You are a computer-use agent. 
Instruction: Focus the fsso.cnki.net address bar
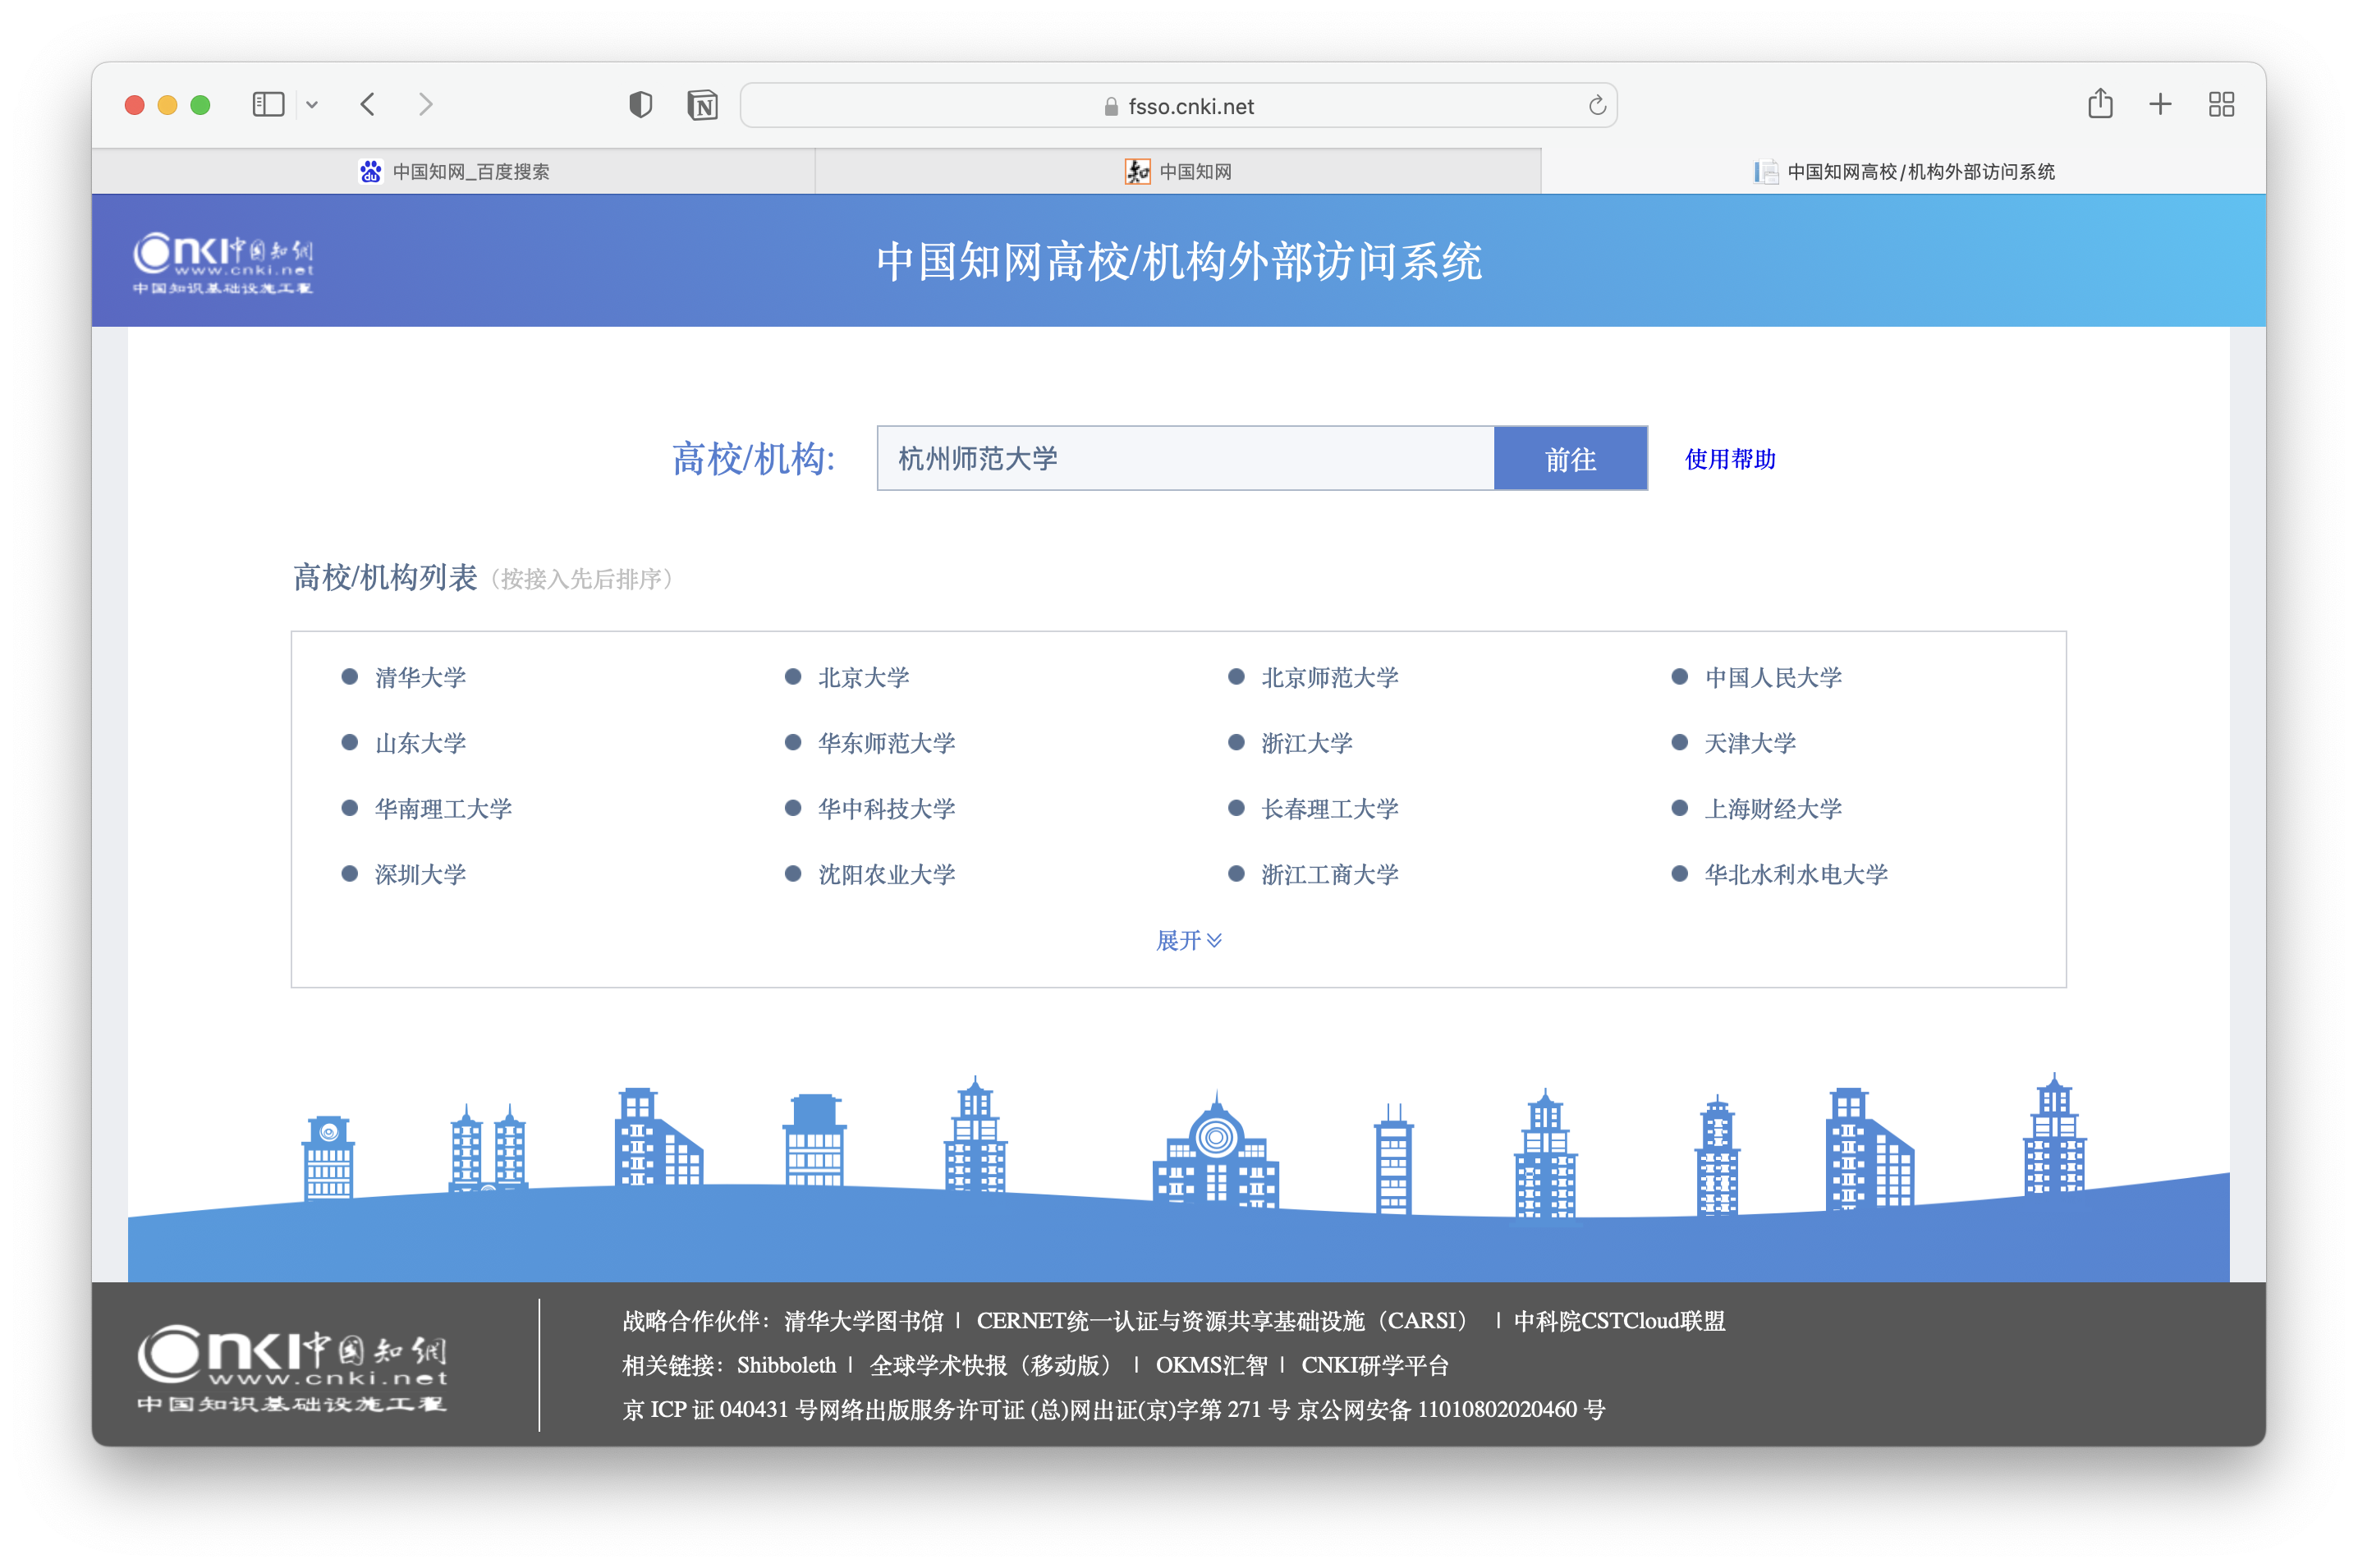pos(1178,105)
